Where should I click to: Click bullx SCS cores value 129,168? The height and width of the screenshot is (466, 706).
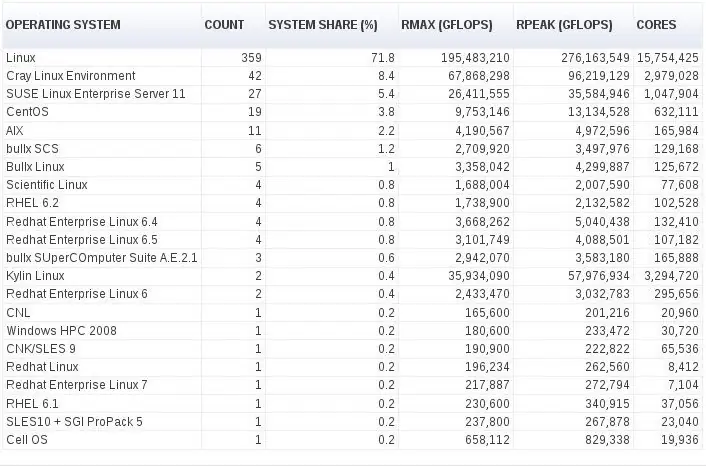pos(676,149)
